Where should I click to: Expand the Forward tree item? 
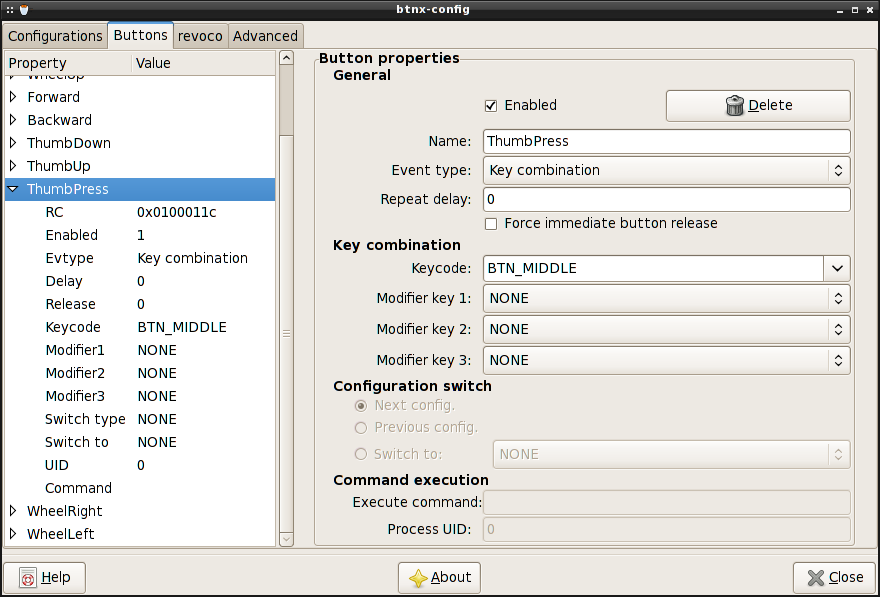[x=13, y=97]
